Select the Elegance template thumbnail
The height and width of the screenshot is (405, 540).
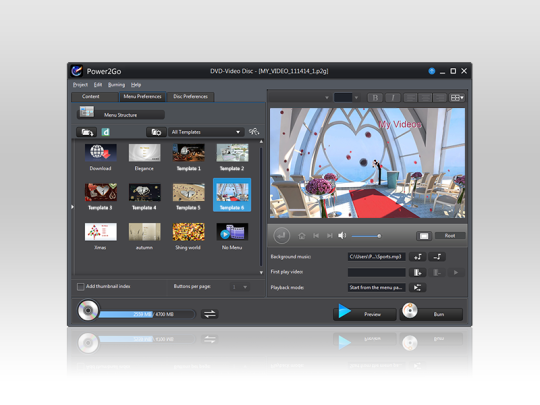click(x=144, y=153)
